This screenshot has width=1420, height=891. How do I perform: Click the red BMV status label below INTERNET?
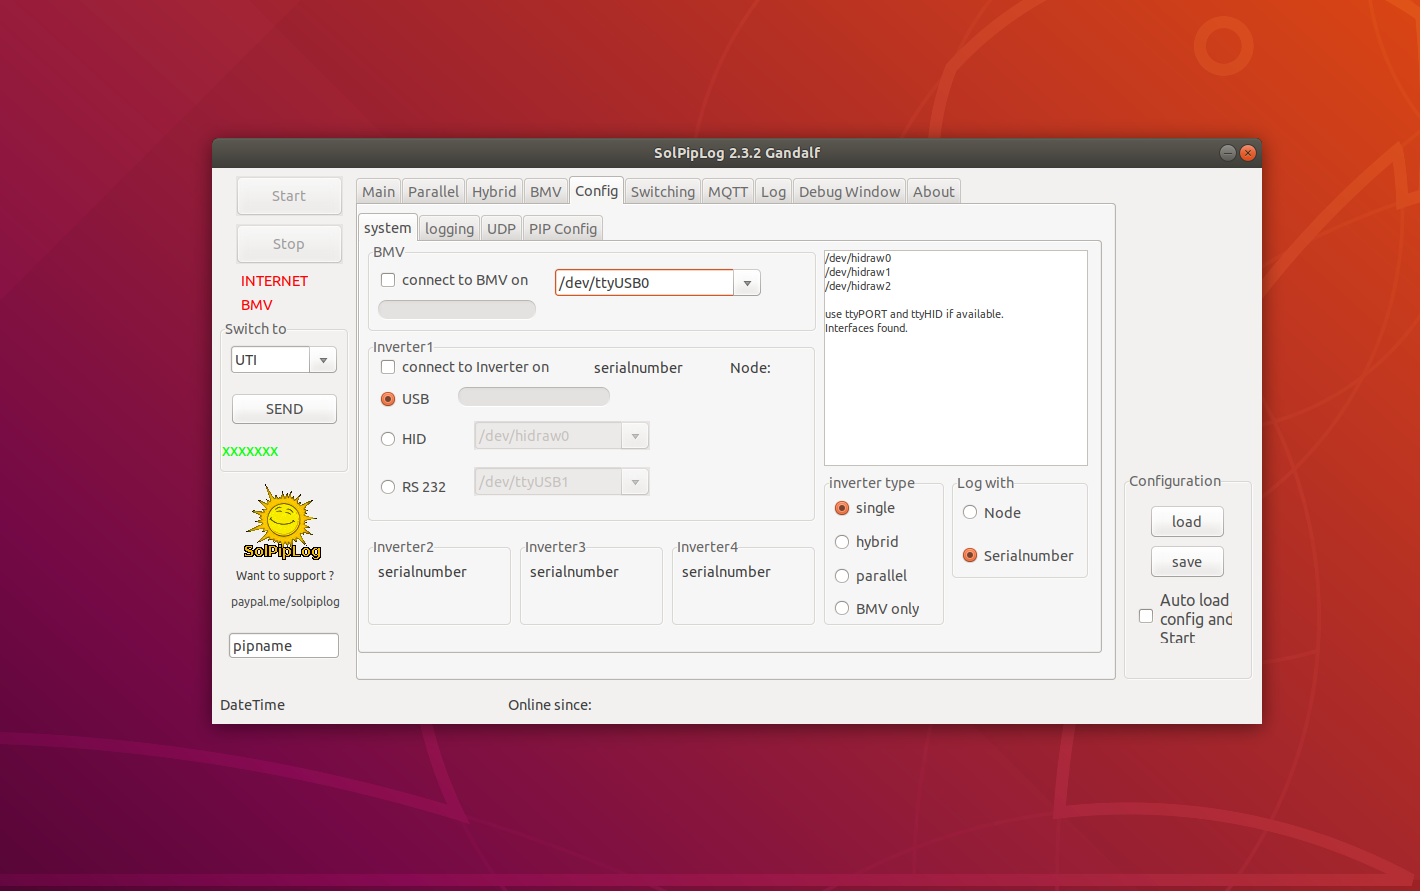(x=257, y=305)
